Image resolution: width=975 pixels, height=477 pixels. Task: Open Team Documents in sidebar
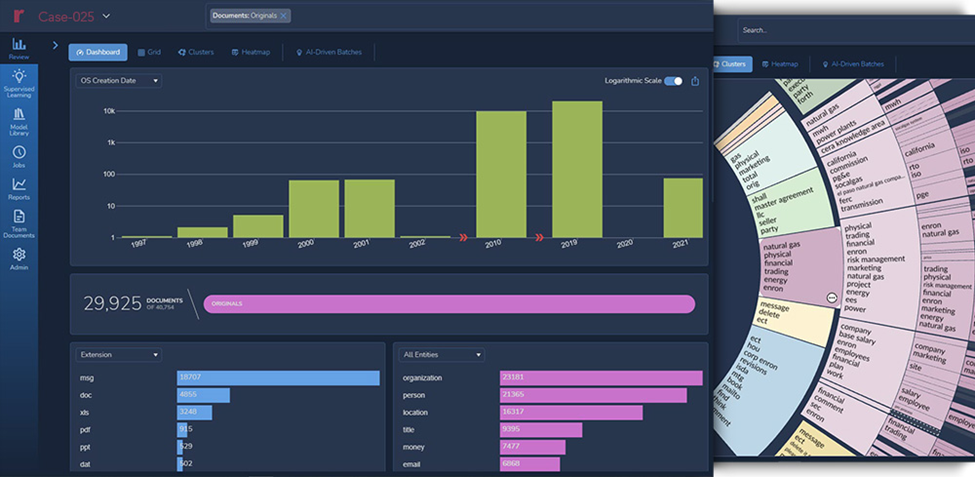click(19, 224)
